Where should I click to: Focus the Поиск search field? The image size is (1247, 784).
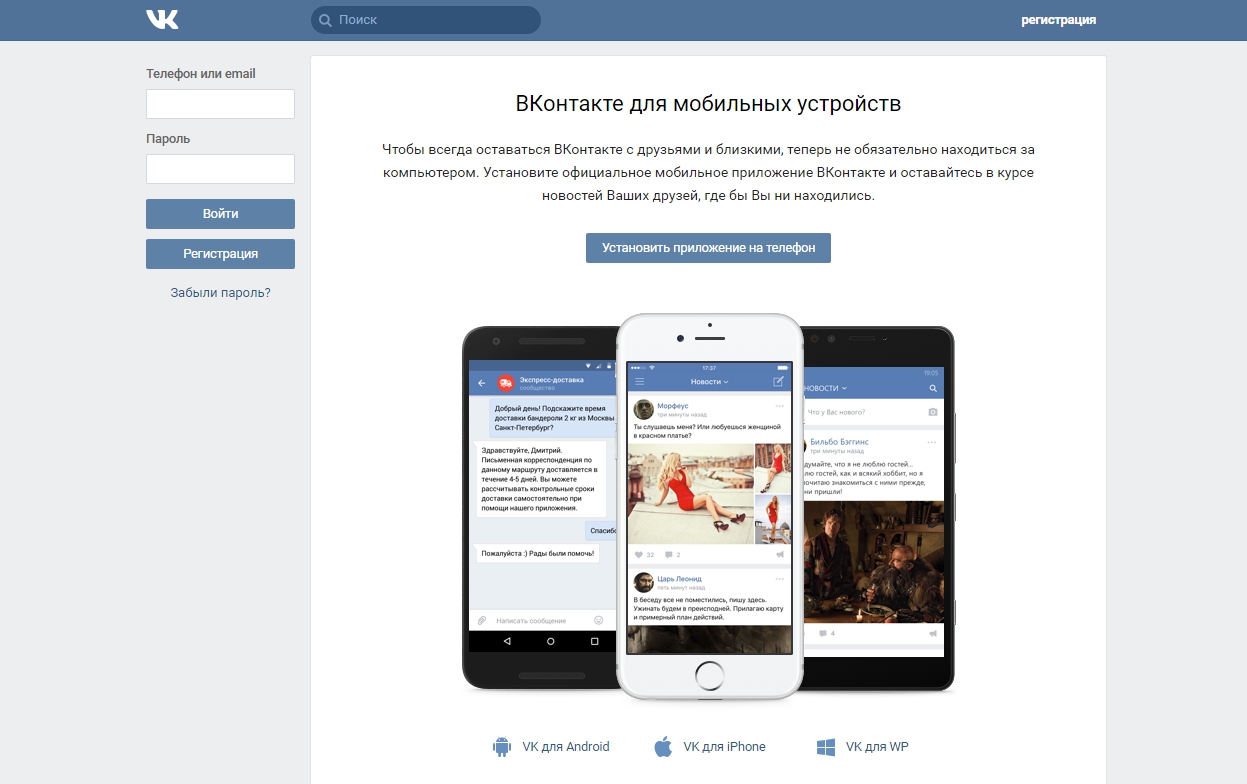coord(425,20)
